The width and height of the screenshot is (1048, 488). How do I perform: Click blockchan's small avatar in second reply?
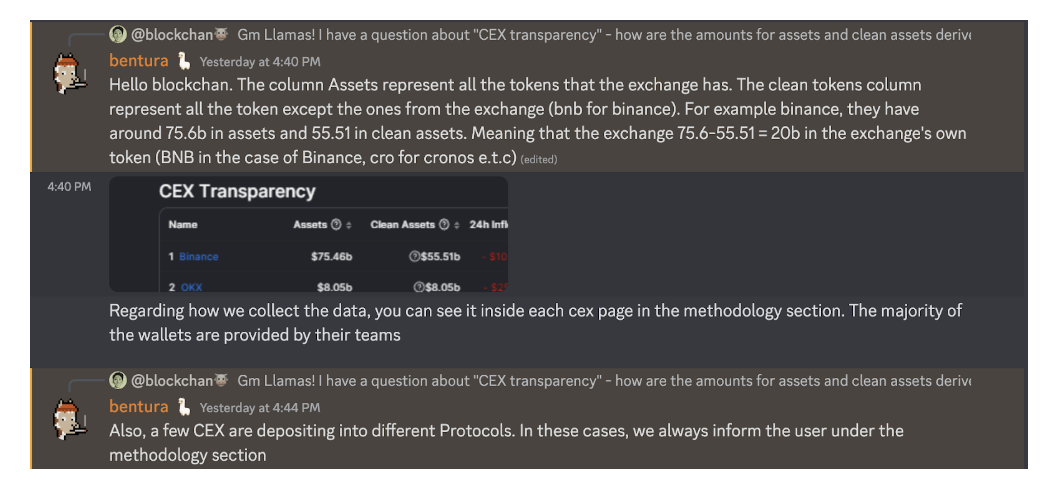point(118,380)
